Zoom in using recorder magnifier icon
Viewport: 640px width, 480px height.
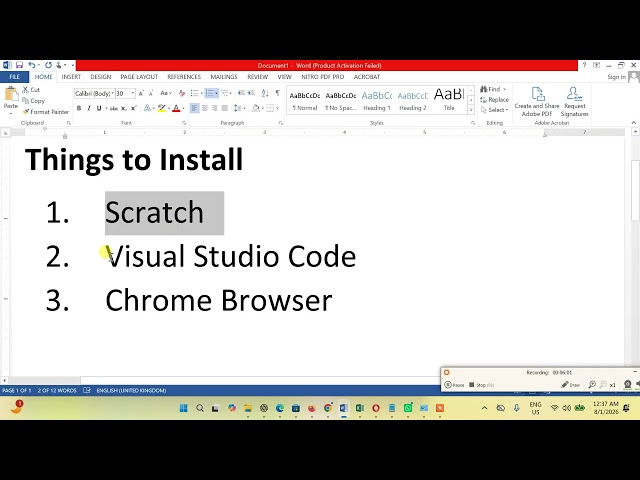coord(592,384)
